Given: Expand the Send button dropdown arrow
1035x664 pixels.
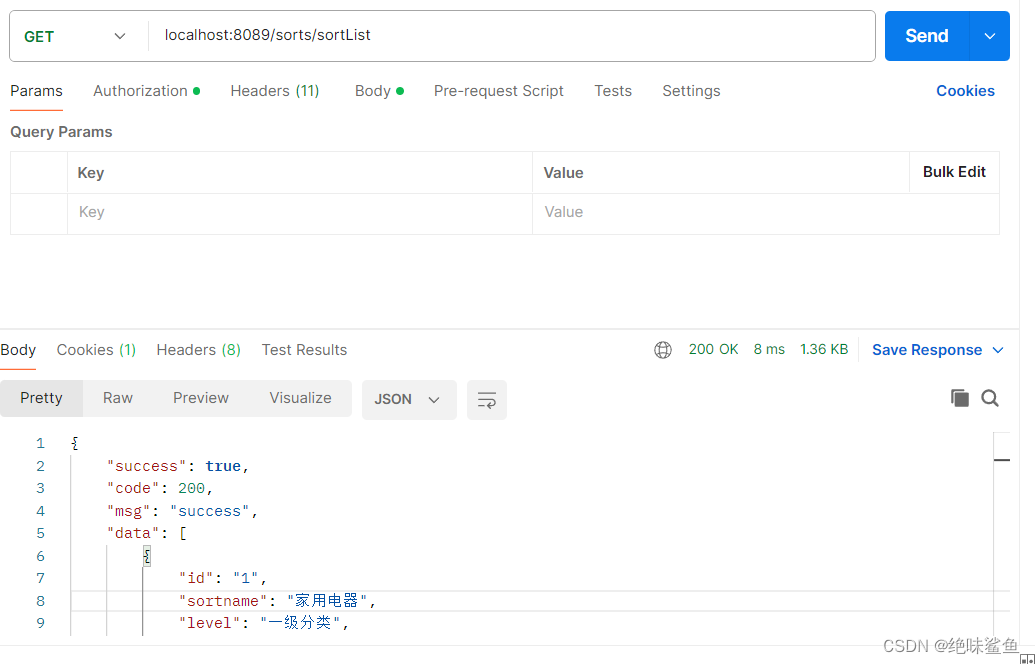Looking at the screenshot, I should tap(990, 35).
